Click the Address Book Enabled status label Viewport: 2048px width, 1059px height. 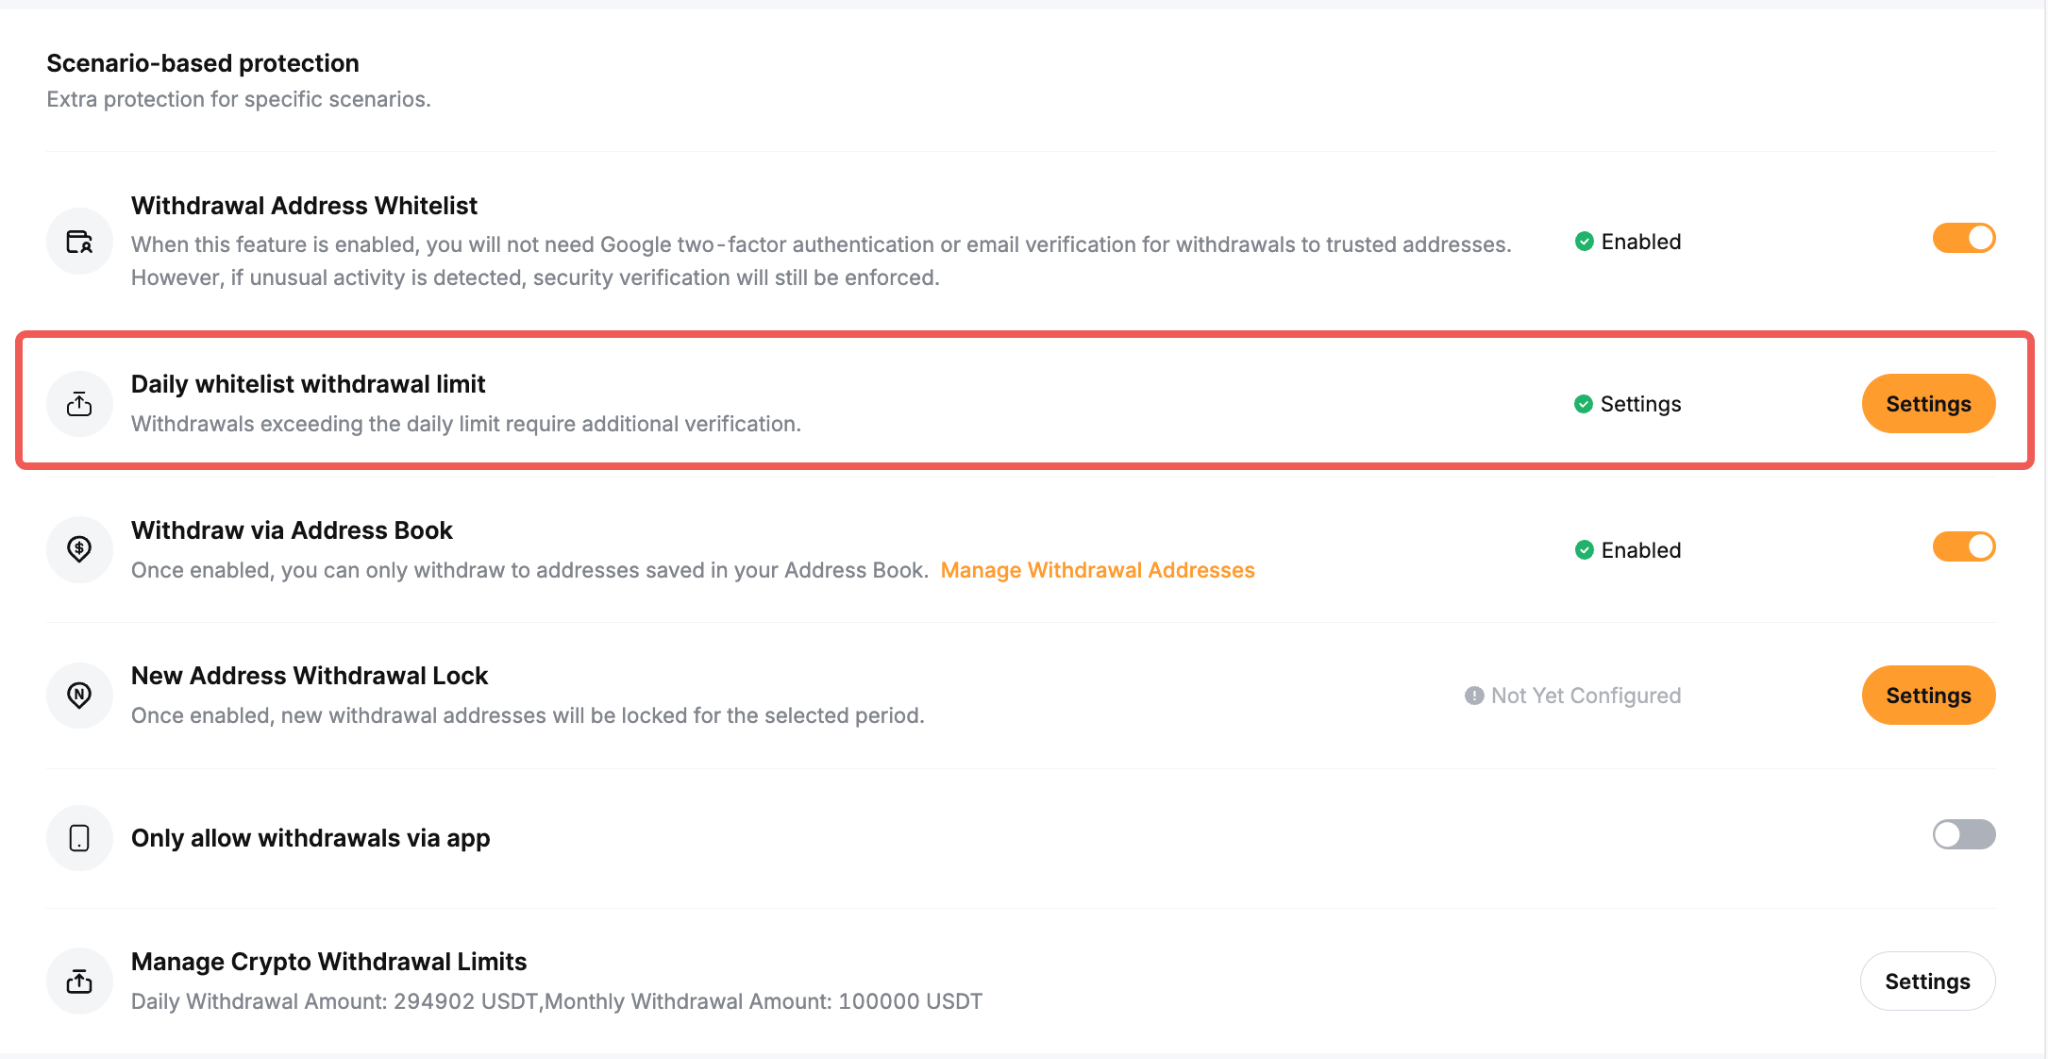pyautogui.click(x=1641, y=550)
